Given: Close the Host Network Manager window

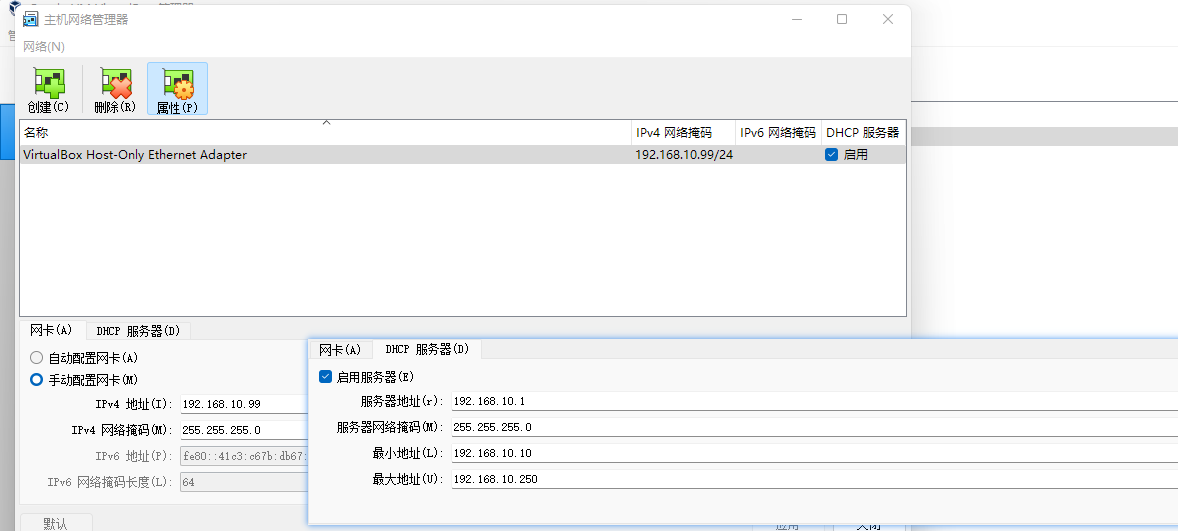Looking at the screenshot, I should point(887,20).
